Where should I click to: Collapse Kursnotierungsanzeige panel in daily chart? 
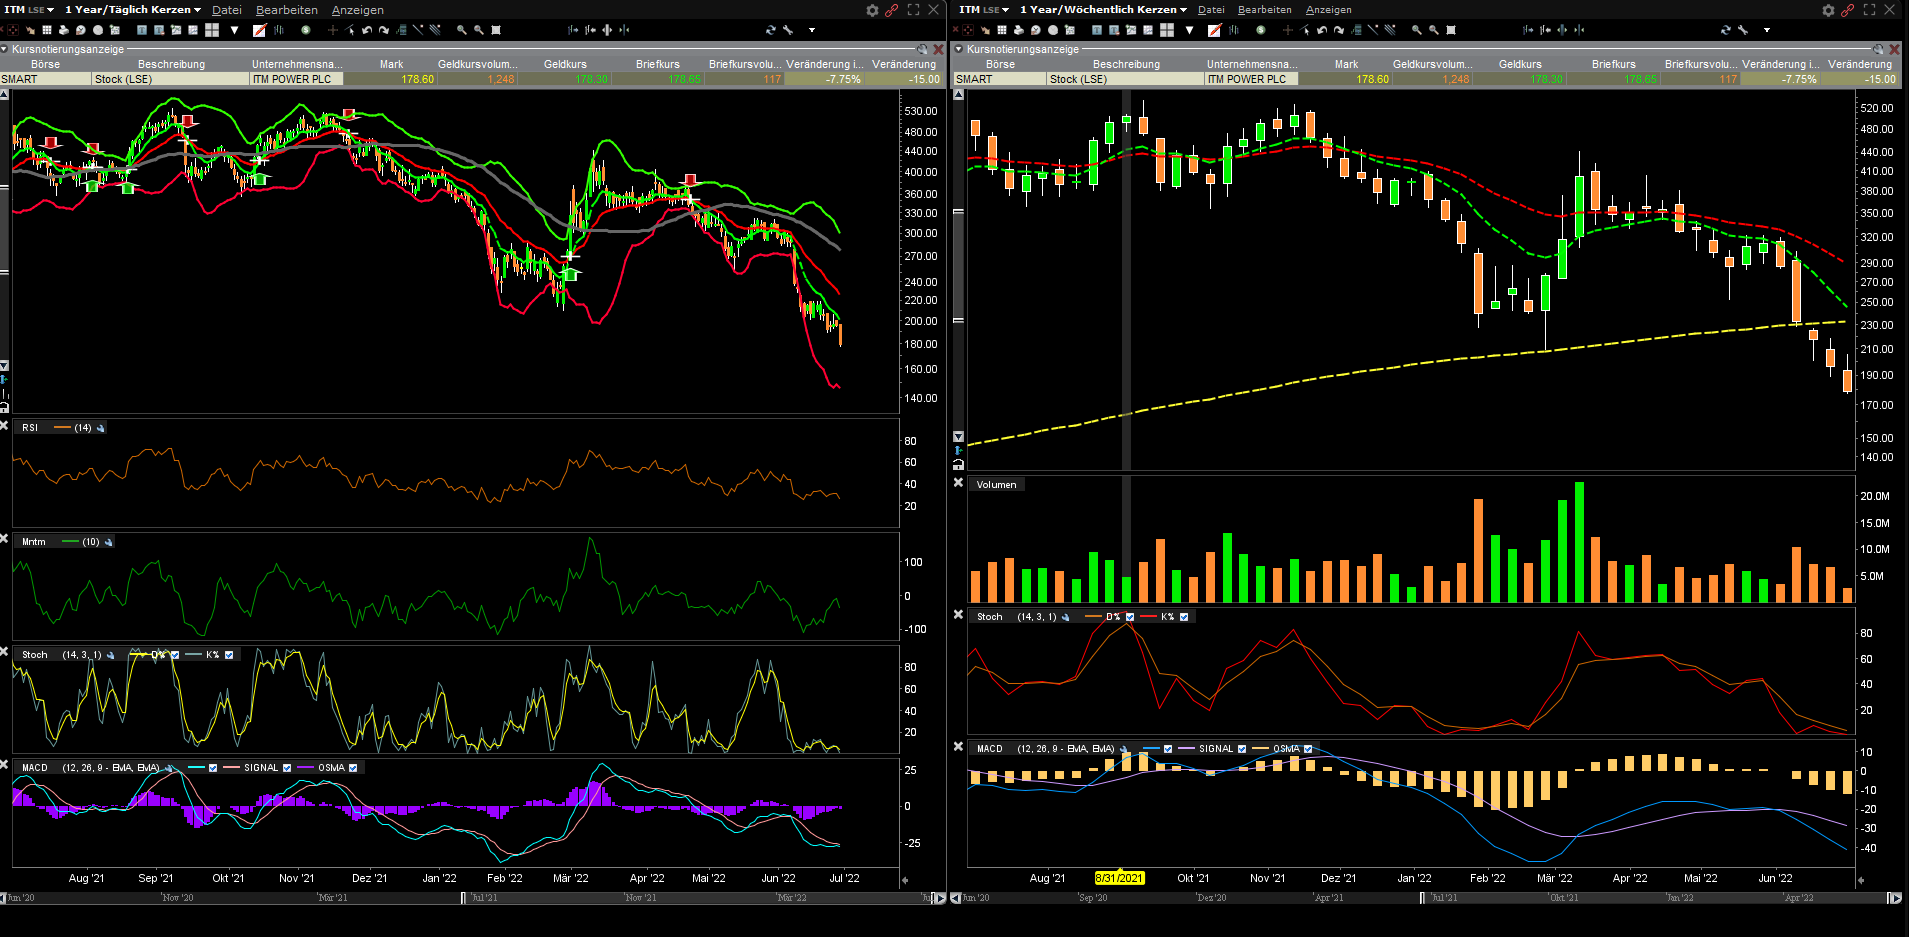pyautogui.click(x=4, y=49)
